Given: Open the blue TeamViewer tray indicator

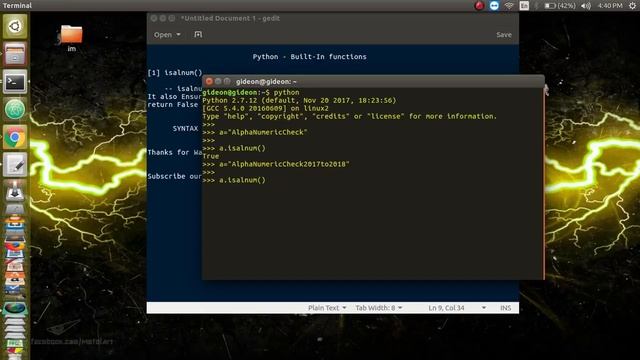Looking at the screenshot, I should pos(494,6).
